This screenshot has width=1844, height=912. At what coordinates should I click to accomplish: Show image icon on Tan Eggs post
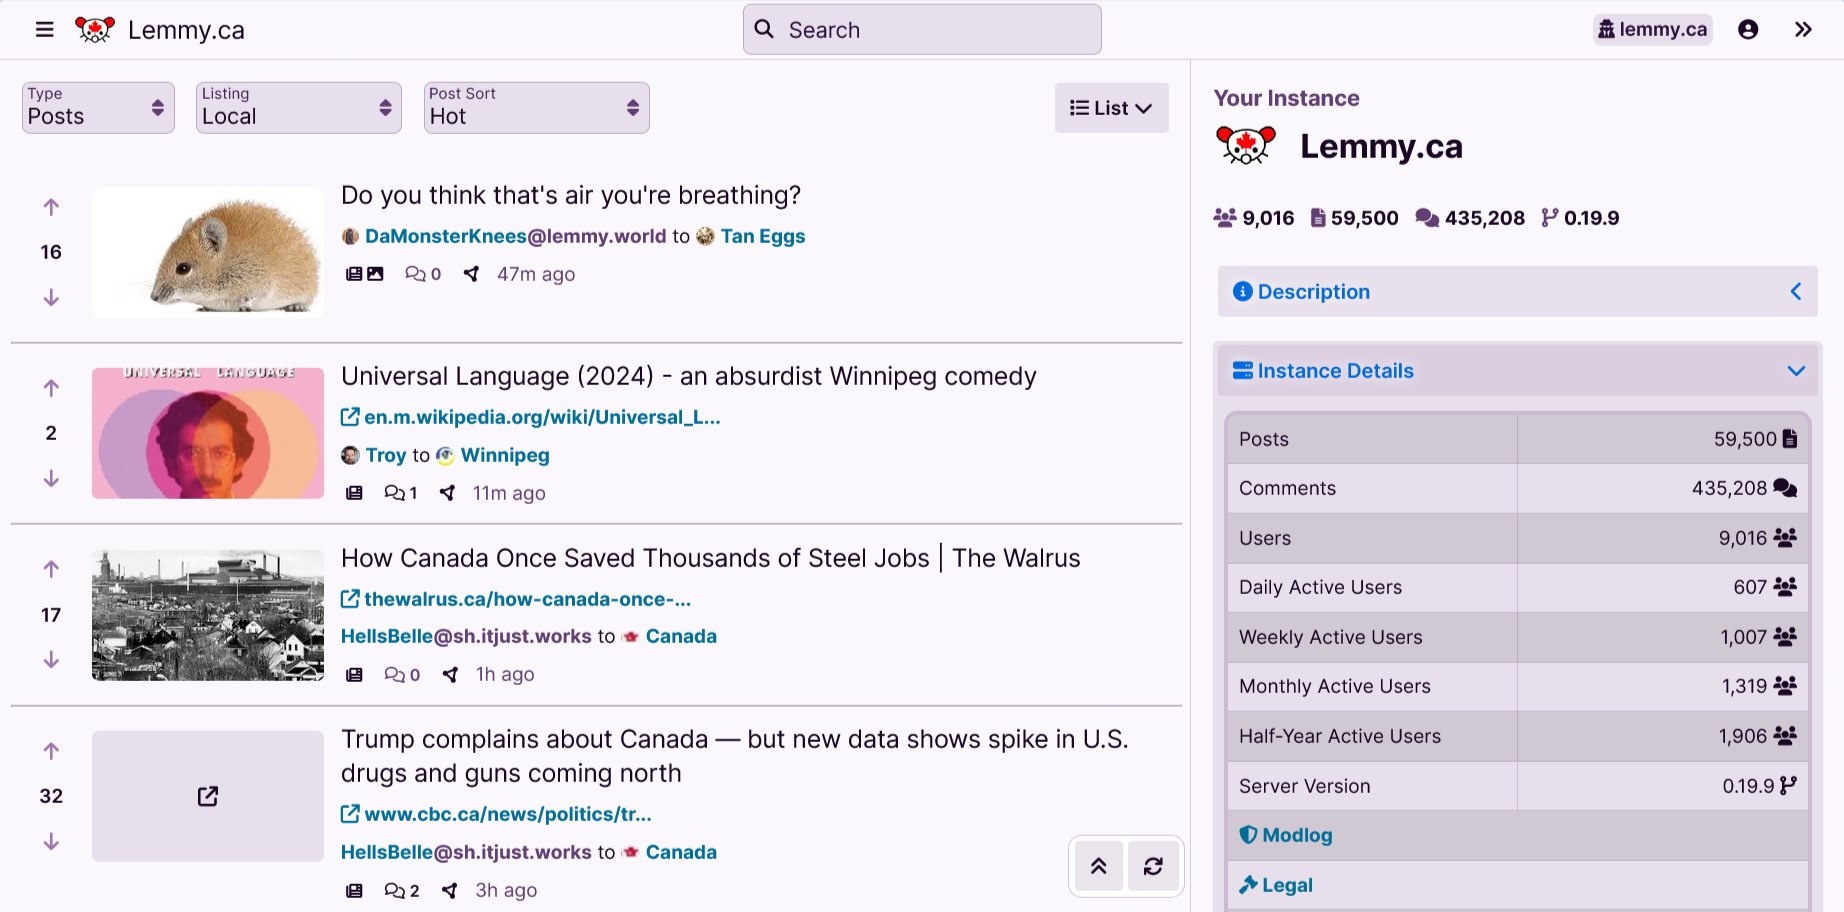tap(375, 274)
